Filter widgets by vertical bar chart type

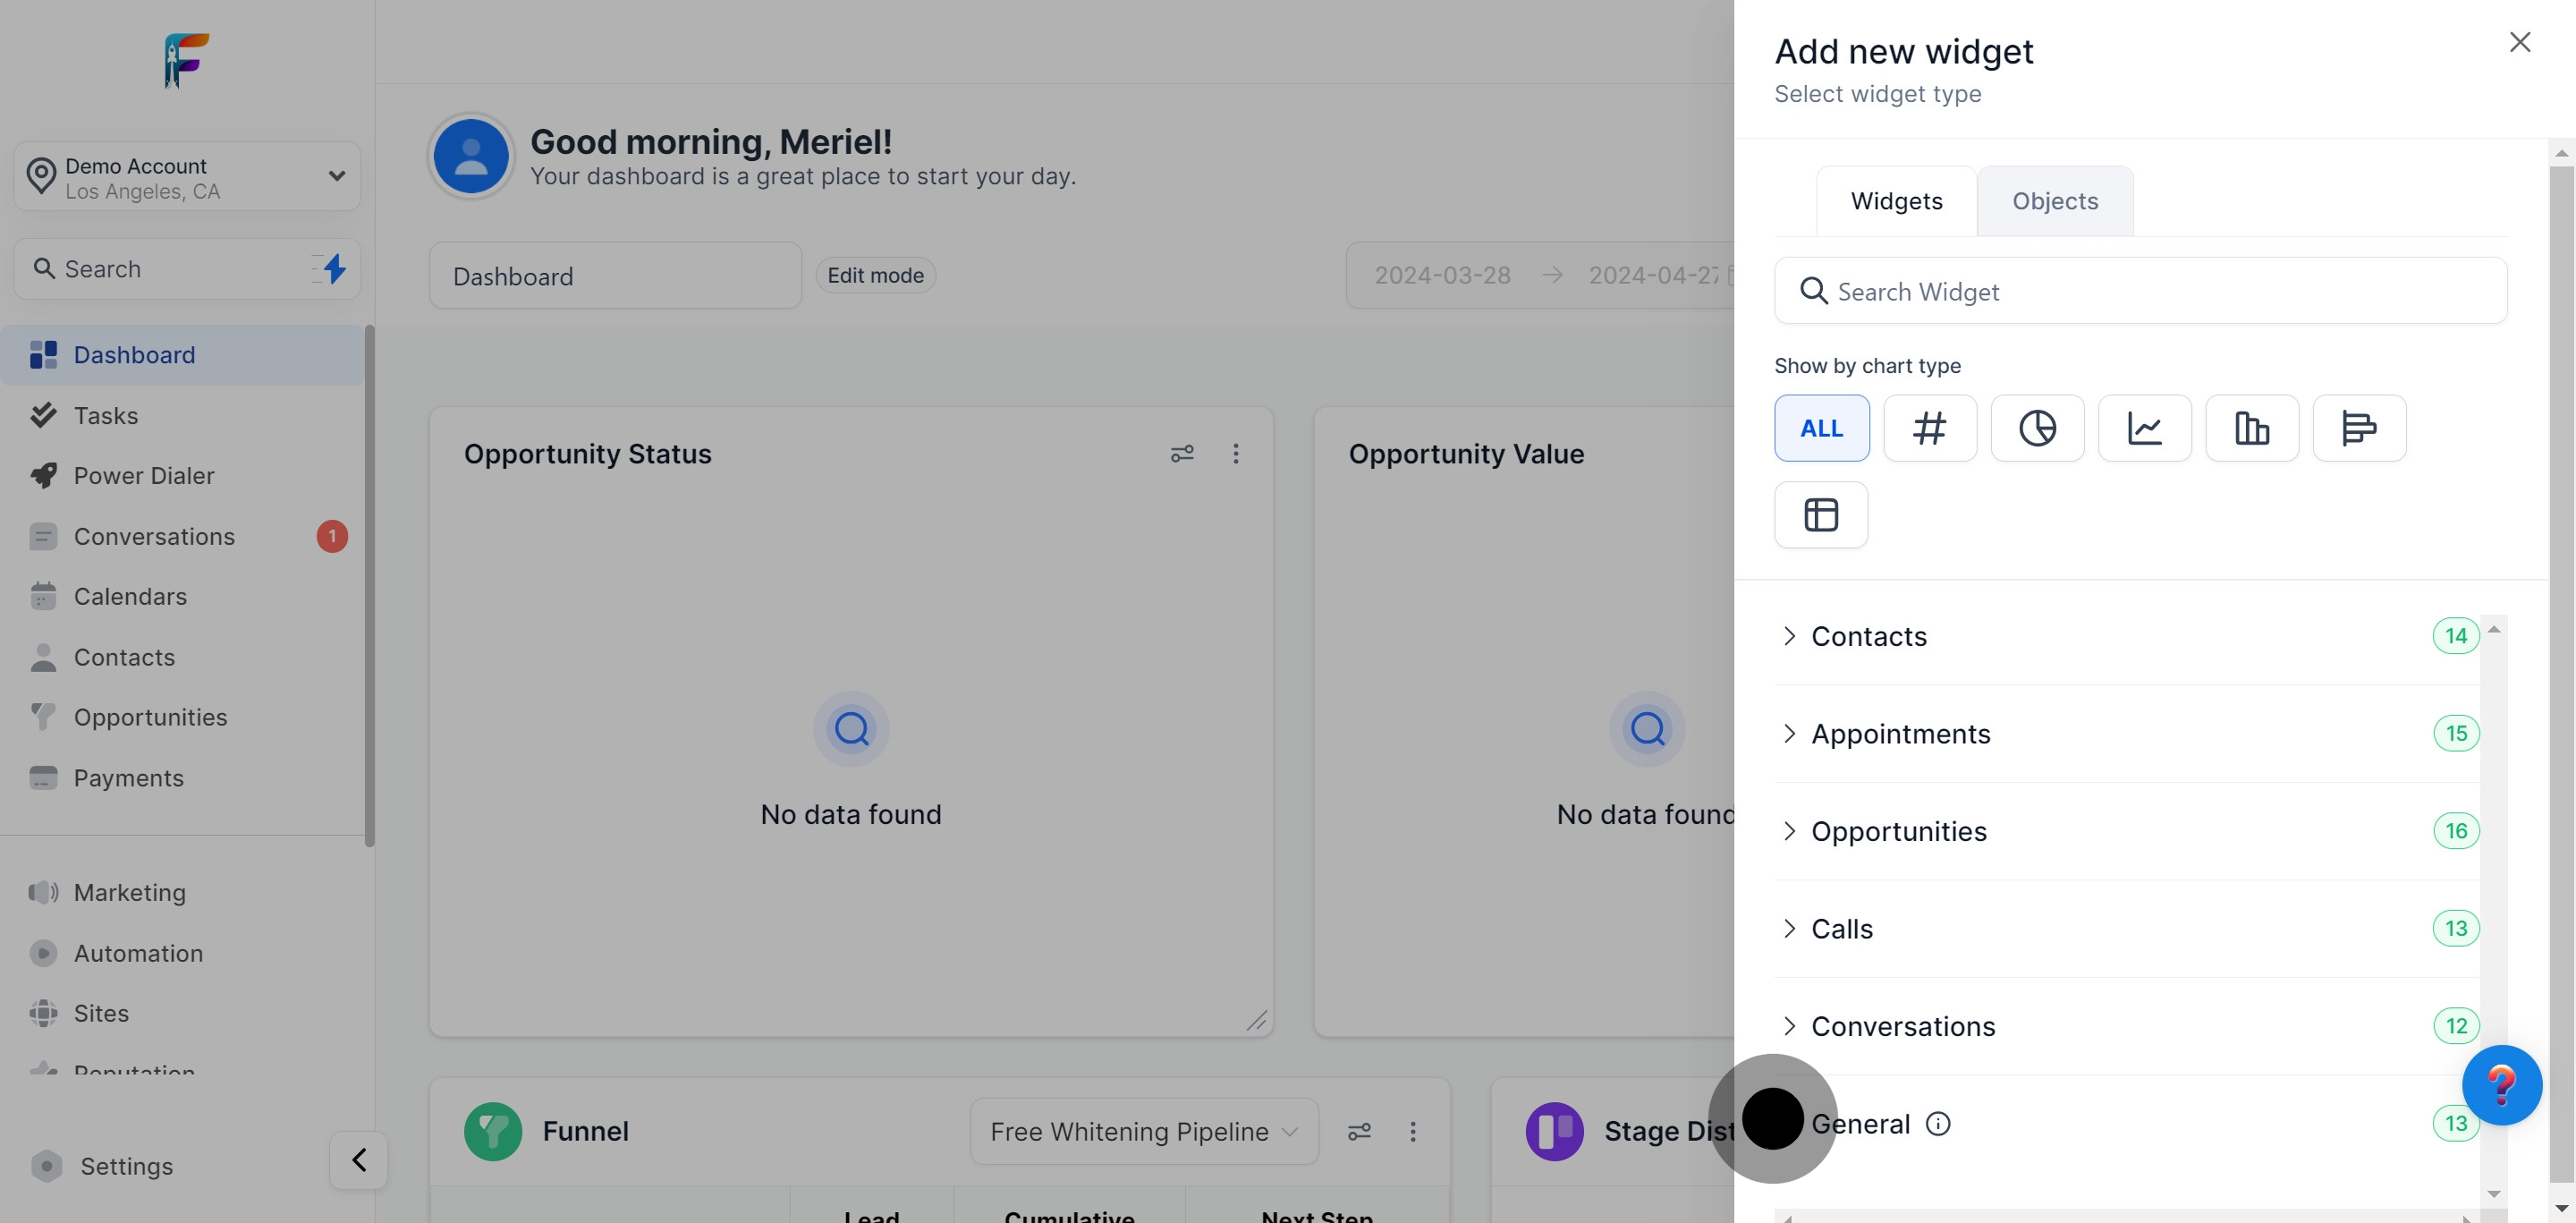(2251, 428)
